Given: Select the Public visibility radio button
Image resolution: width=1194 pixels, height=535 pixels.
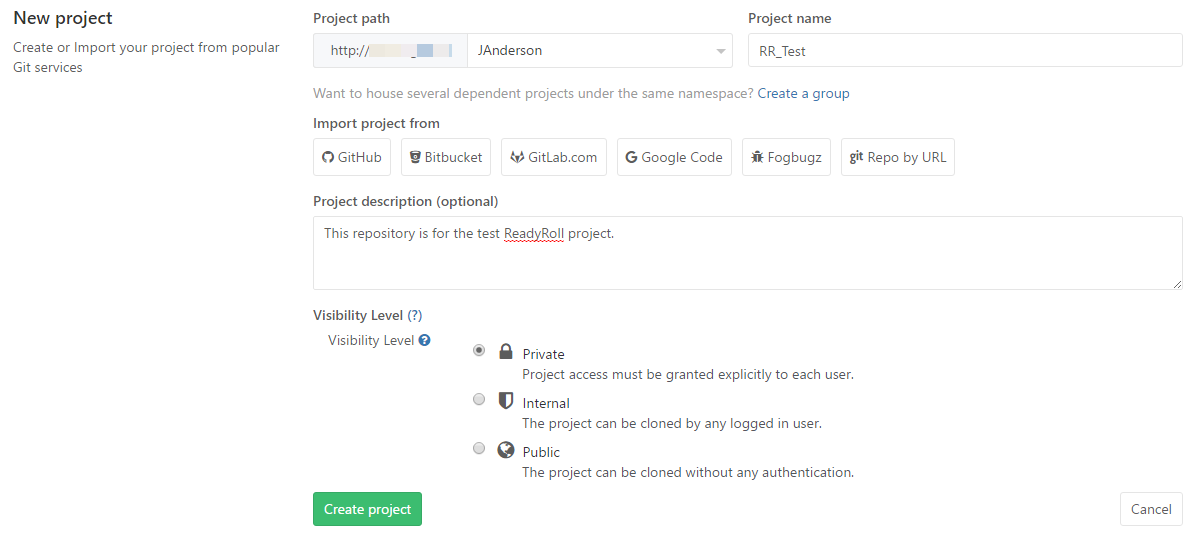Looking at the screenshot, I should click(479, 448).
